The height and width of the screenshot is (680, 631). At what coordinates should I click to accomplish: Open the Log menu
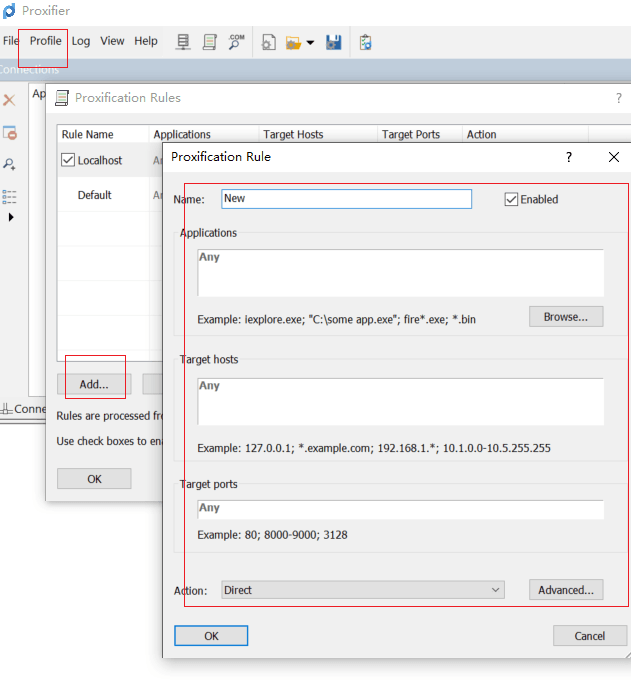coord(81,41)
